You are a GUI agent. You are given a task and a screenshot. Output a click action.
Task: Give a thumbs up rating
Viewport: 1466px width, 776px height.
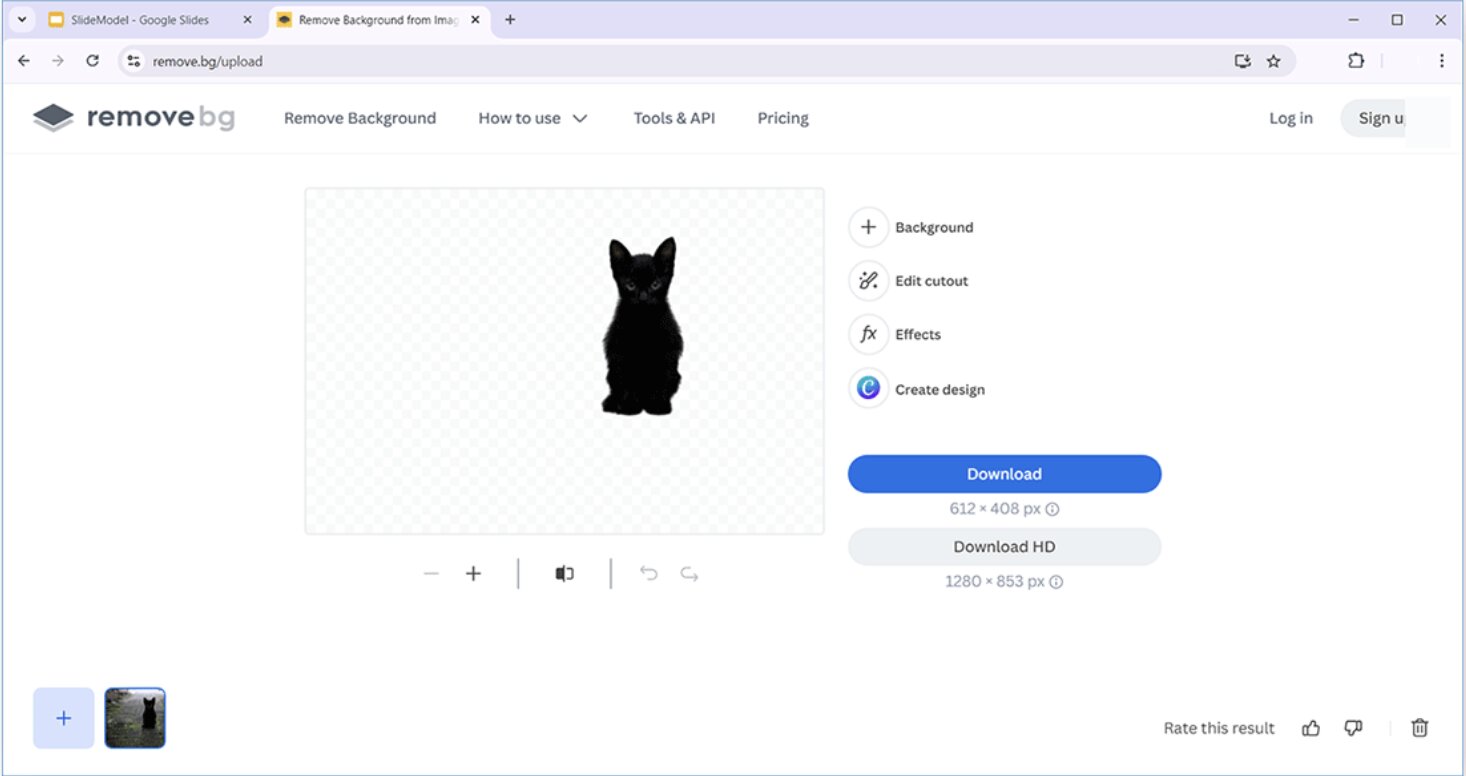tap(1311, 728)
